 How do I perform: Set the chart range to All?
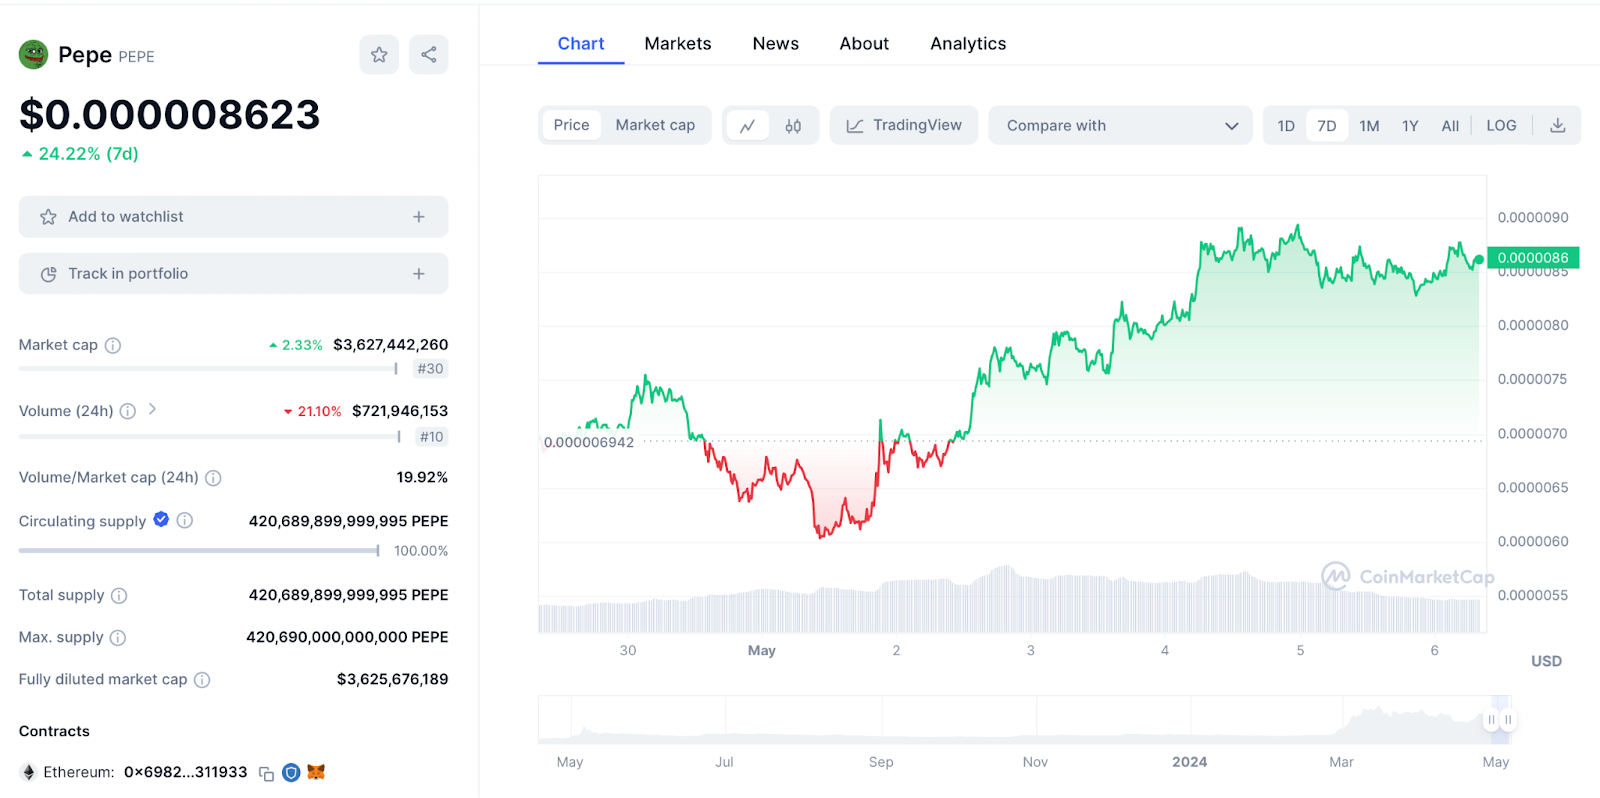(1450, 126)
